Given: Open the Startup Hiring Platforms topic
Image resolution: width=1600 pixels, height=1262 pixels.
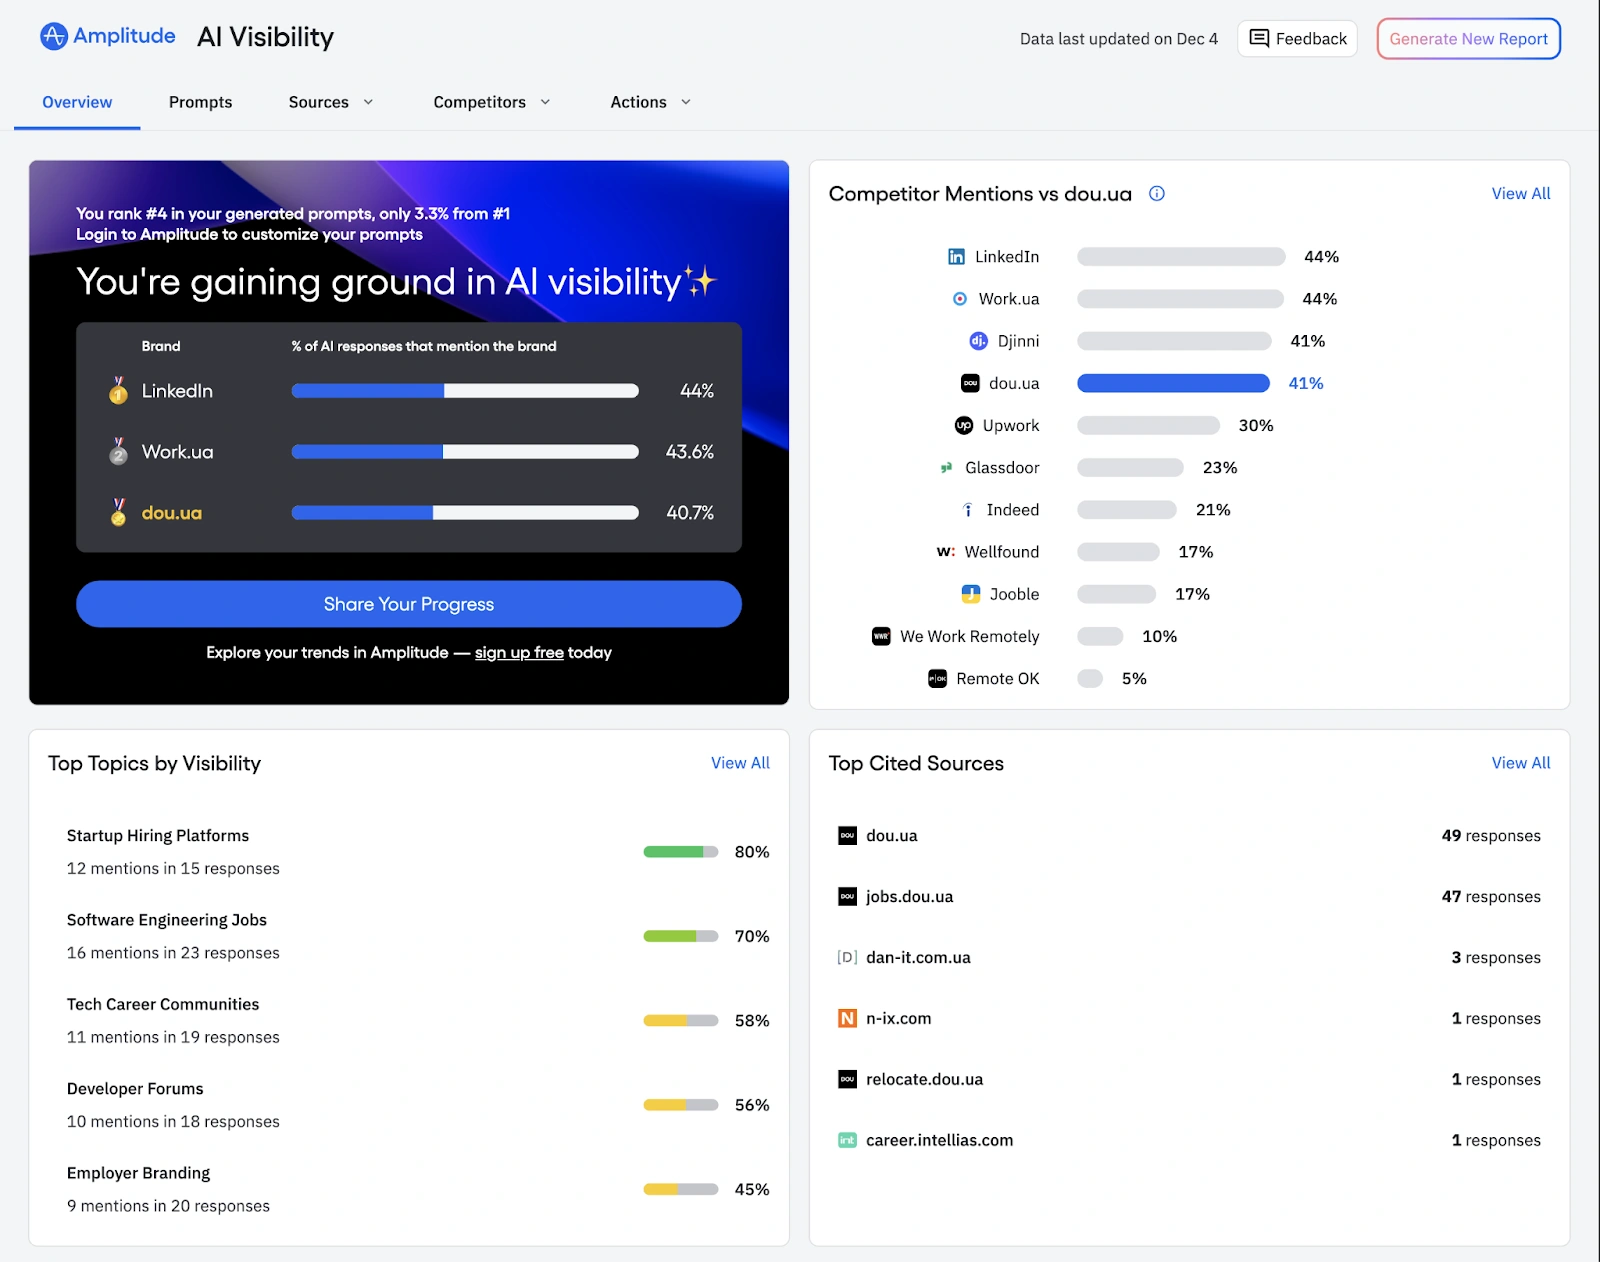Looking at the screenshot, I should pos(158,836).
